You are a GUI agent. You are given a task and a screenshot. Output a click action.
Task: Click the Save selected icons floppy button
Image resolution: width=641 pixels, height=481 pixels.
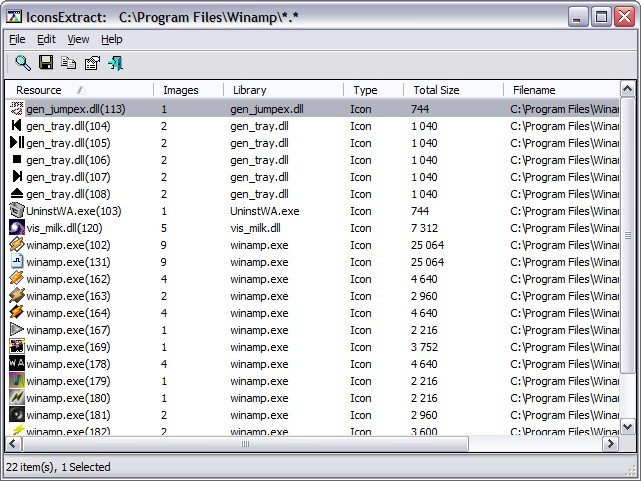pos(46,63)
